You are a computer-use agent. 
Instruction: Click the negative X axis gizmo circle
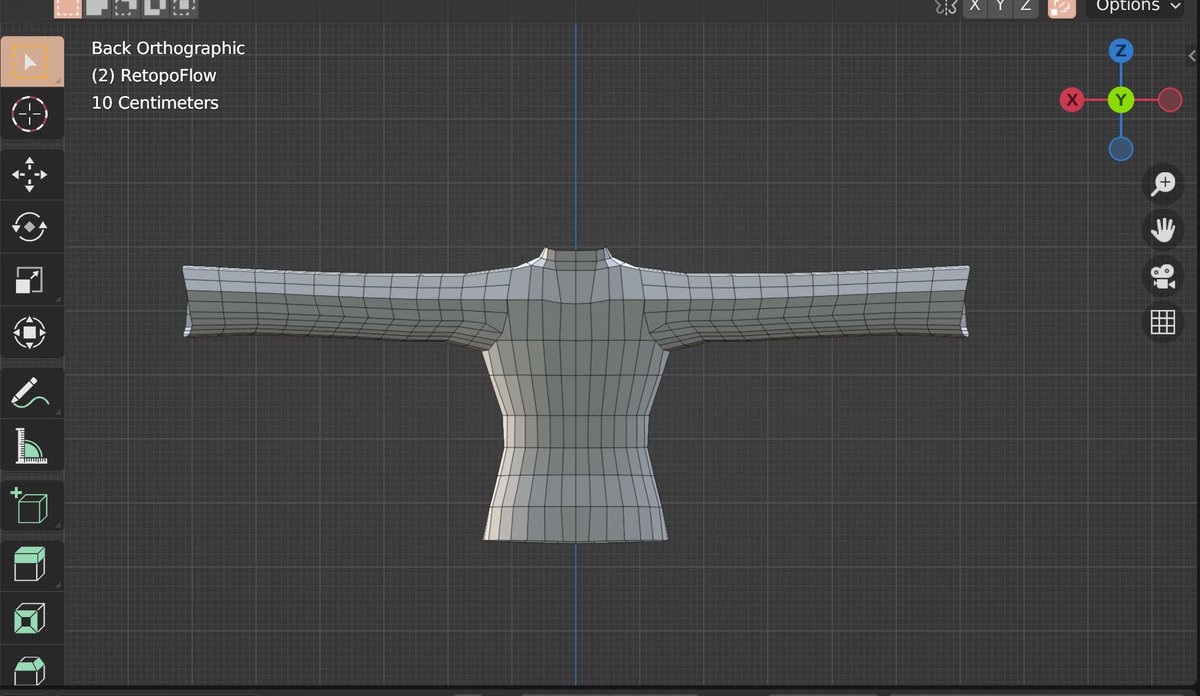coord(1170,100)
